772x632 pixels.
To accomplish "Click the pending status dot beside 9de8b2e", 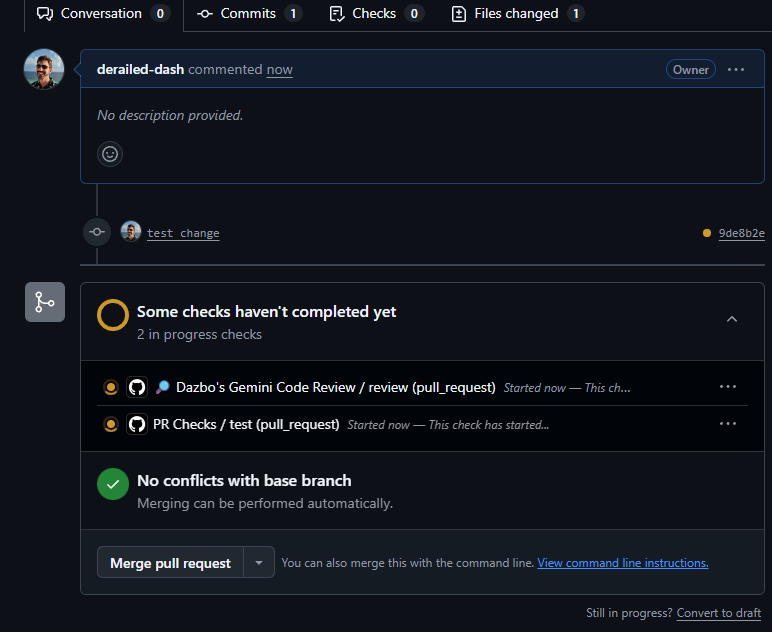I will [x=707, y=233].
